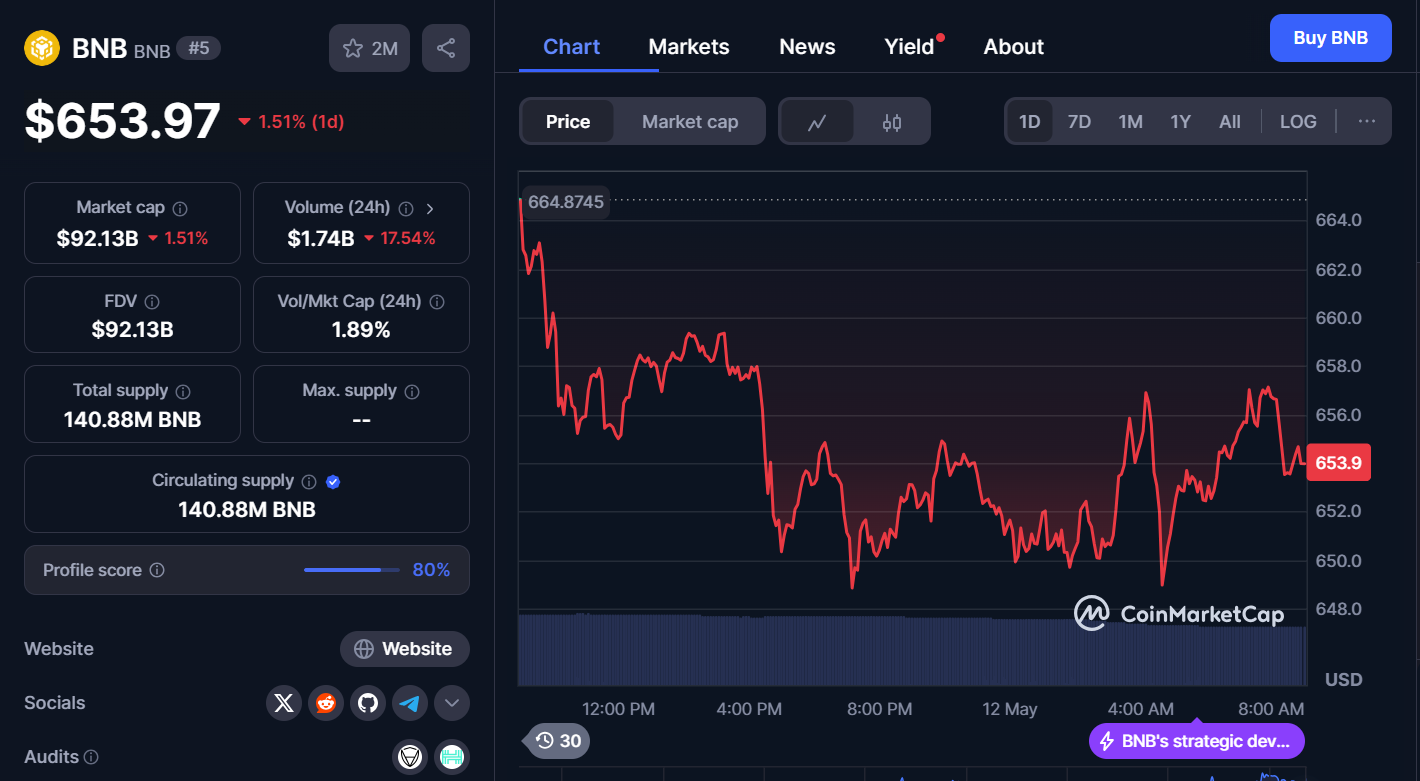Click the verified circulating supply badge
This screenshot has width=1420, height=781.
pos(333,481)
